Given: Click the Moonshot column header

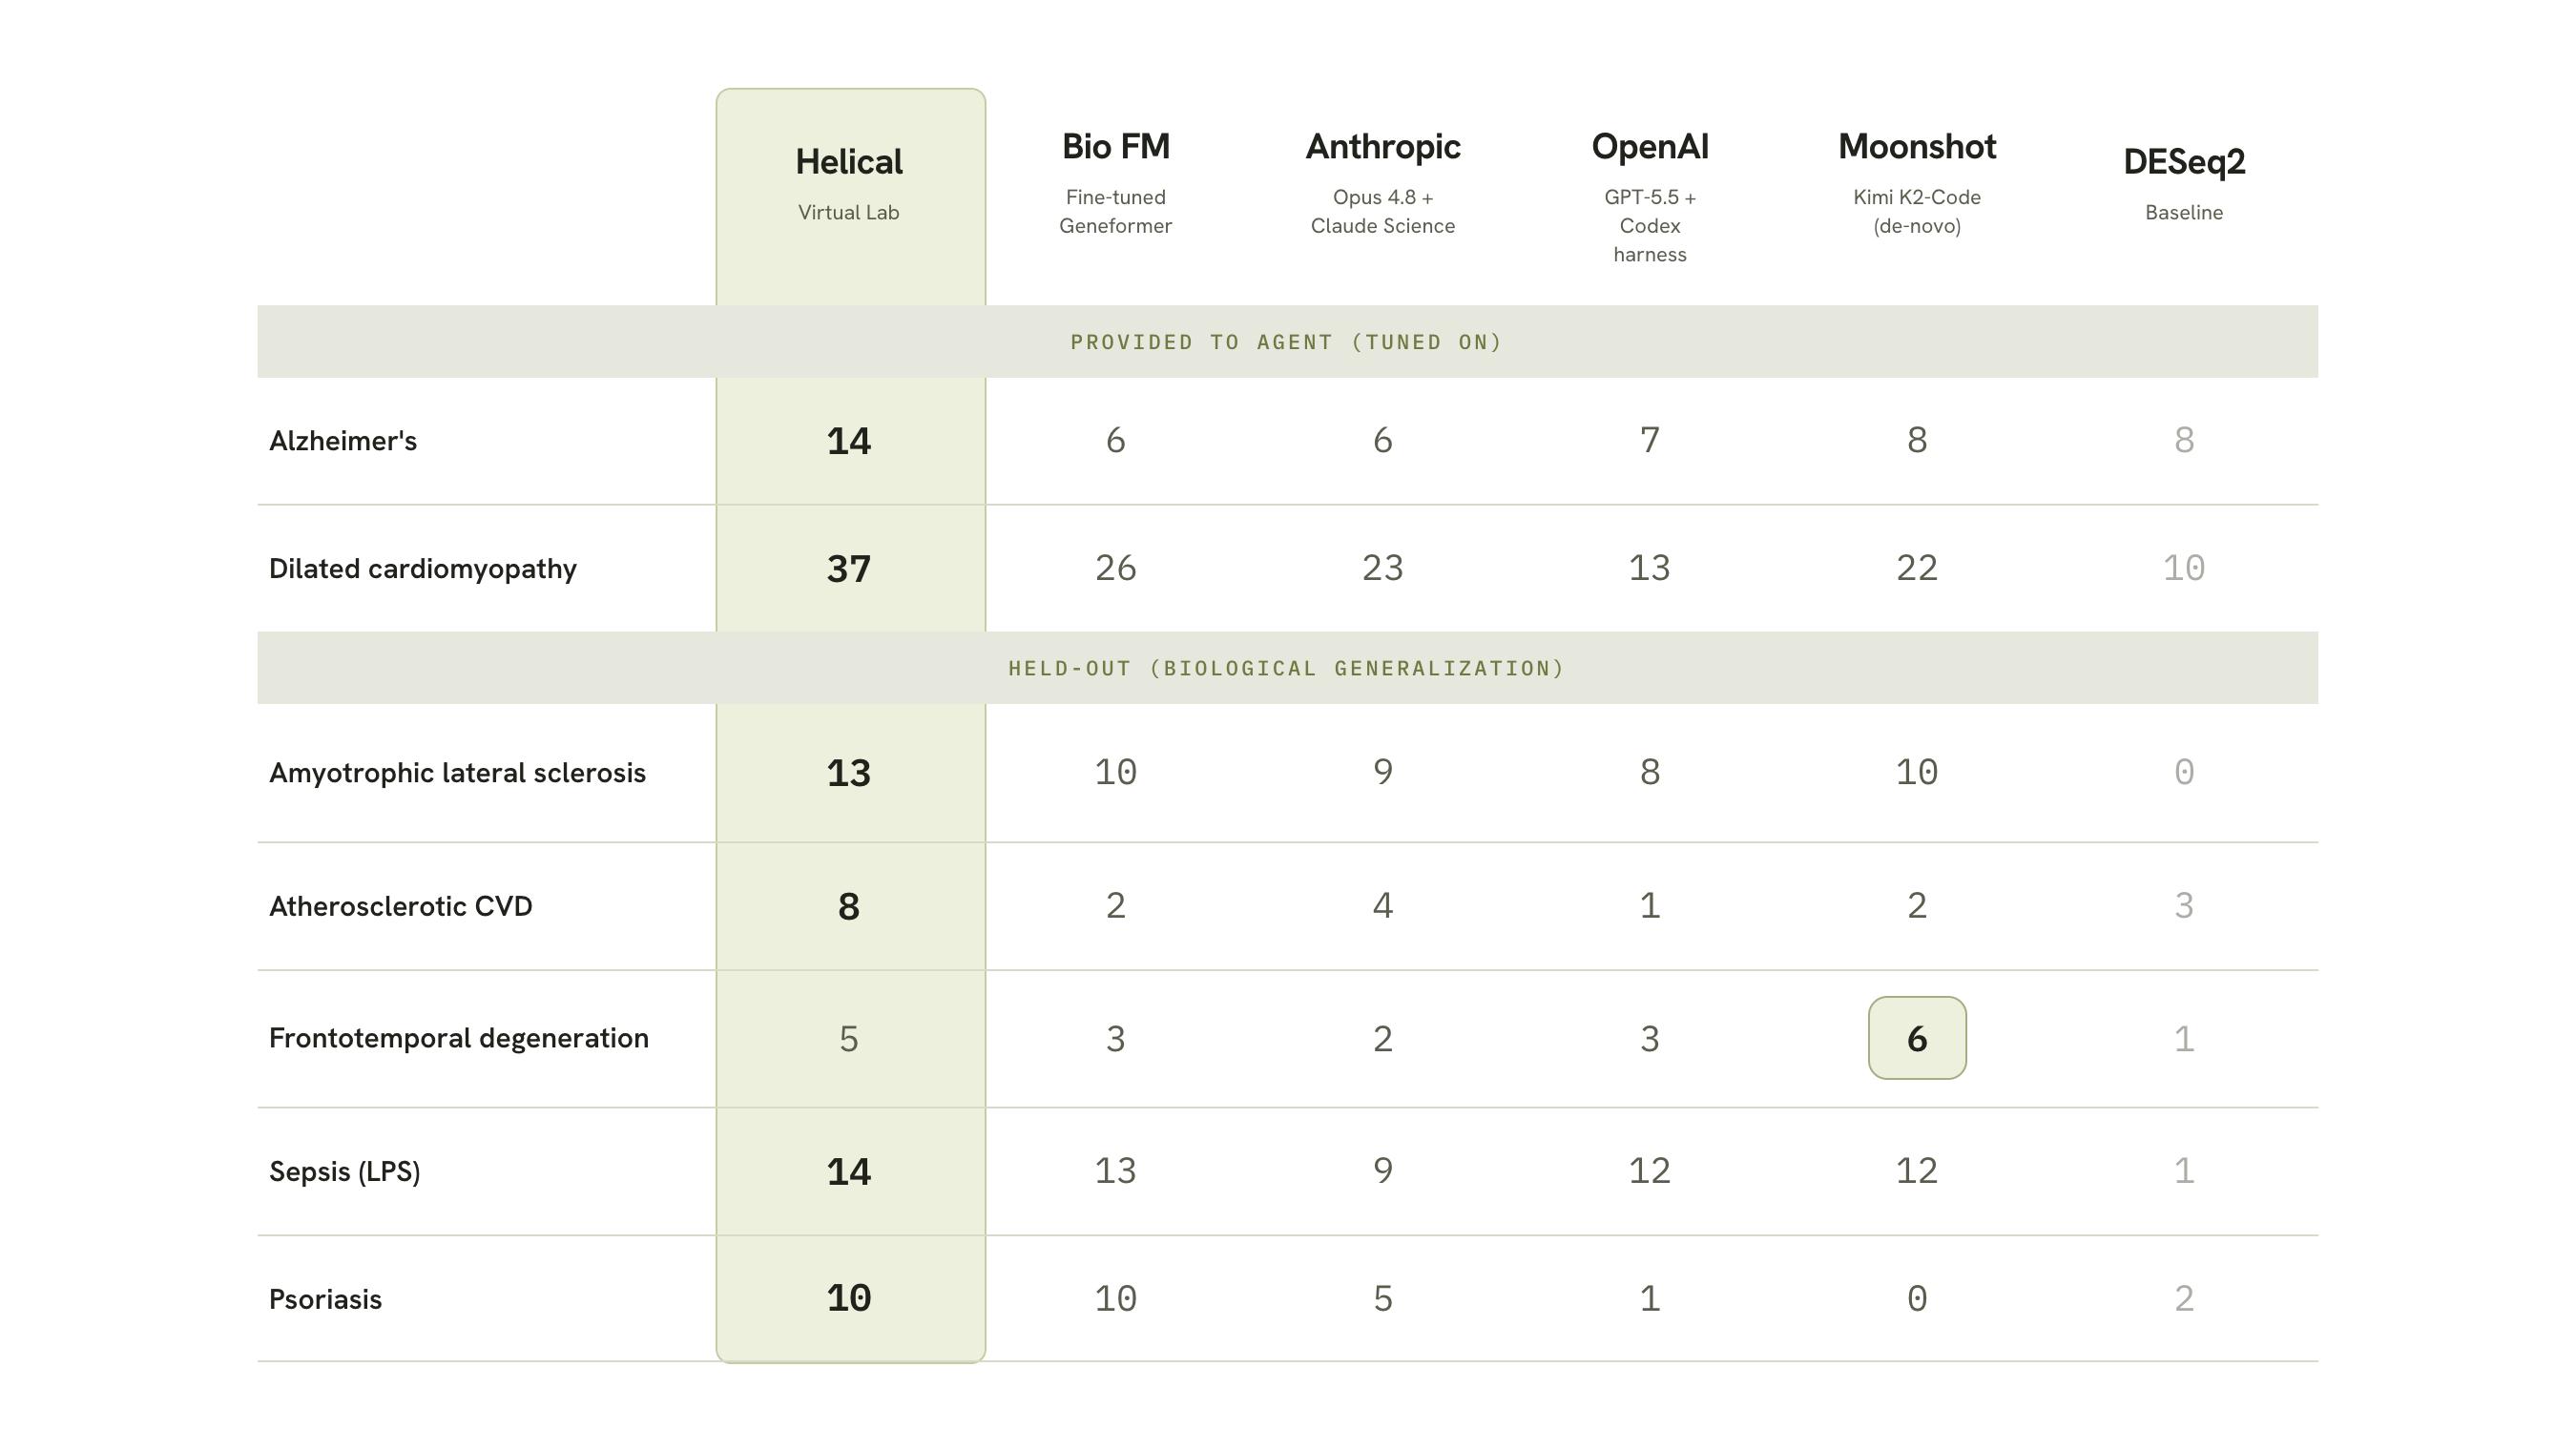Looking at the screenshot, I should (1917, 147).
